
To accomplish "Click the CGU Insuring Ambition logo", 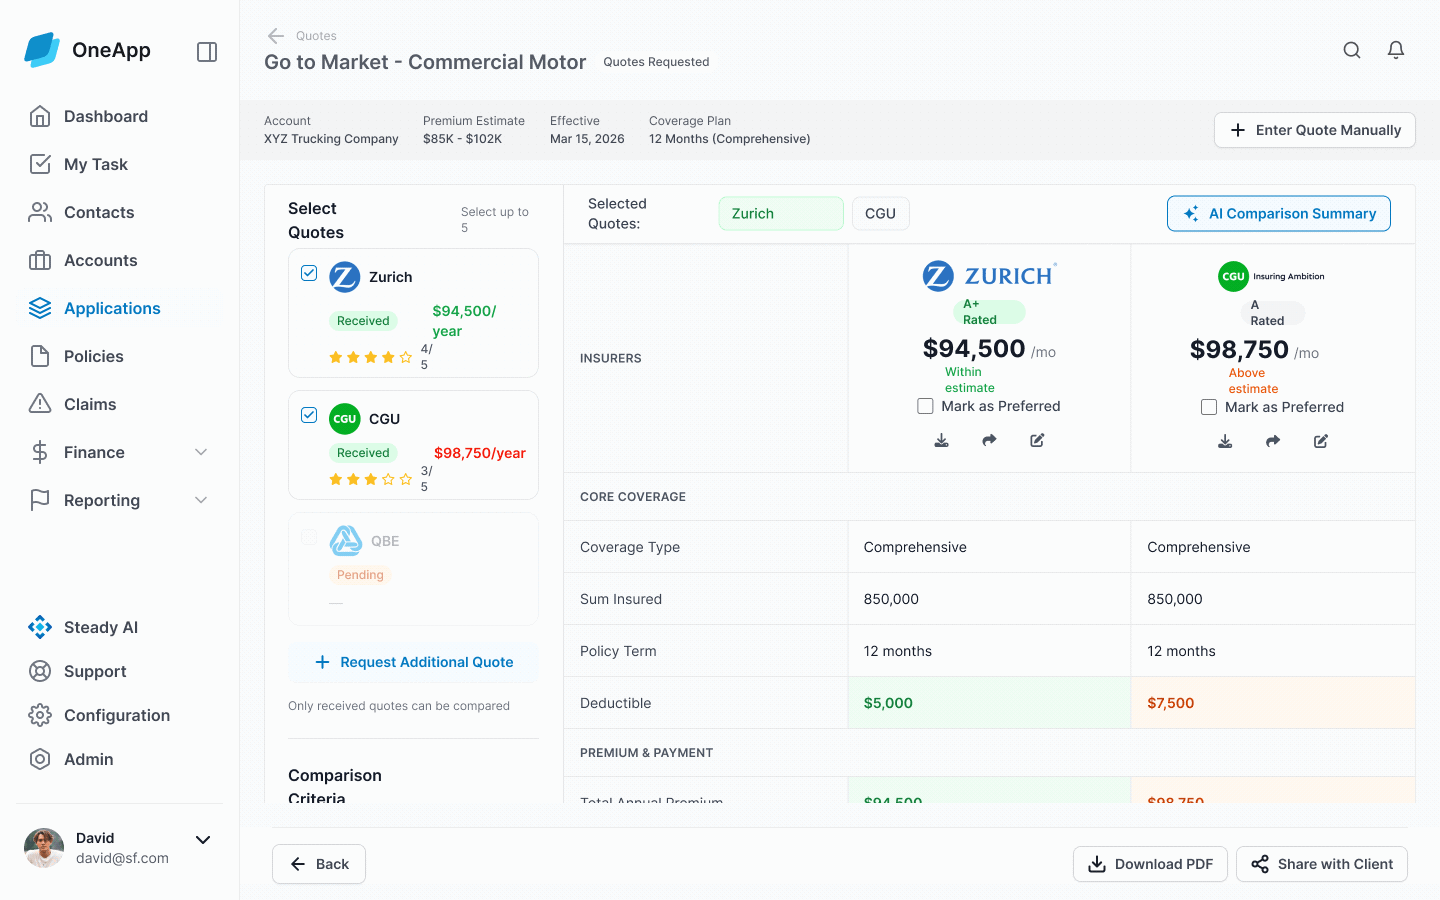I will pyautogui.click(x=1271, y=276).
